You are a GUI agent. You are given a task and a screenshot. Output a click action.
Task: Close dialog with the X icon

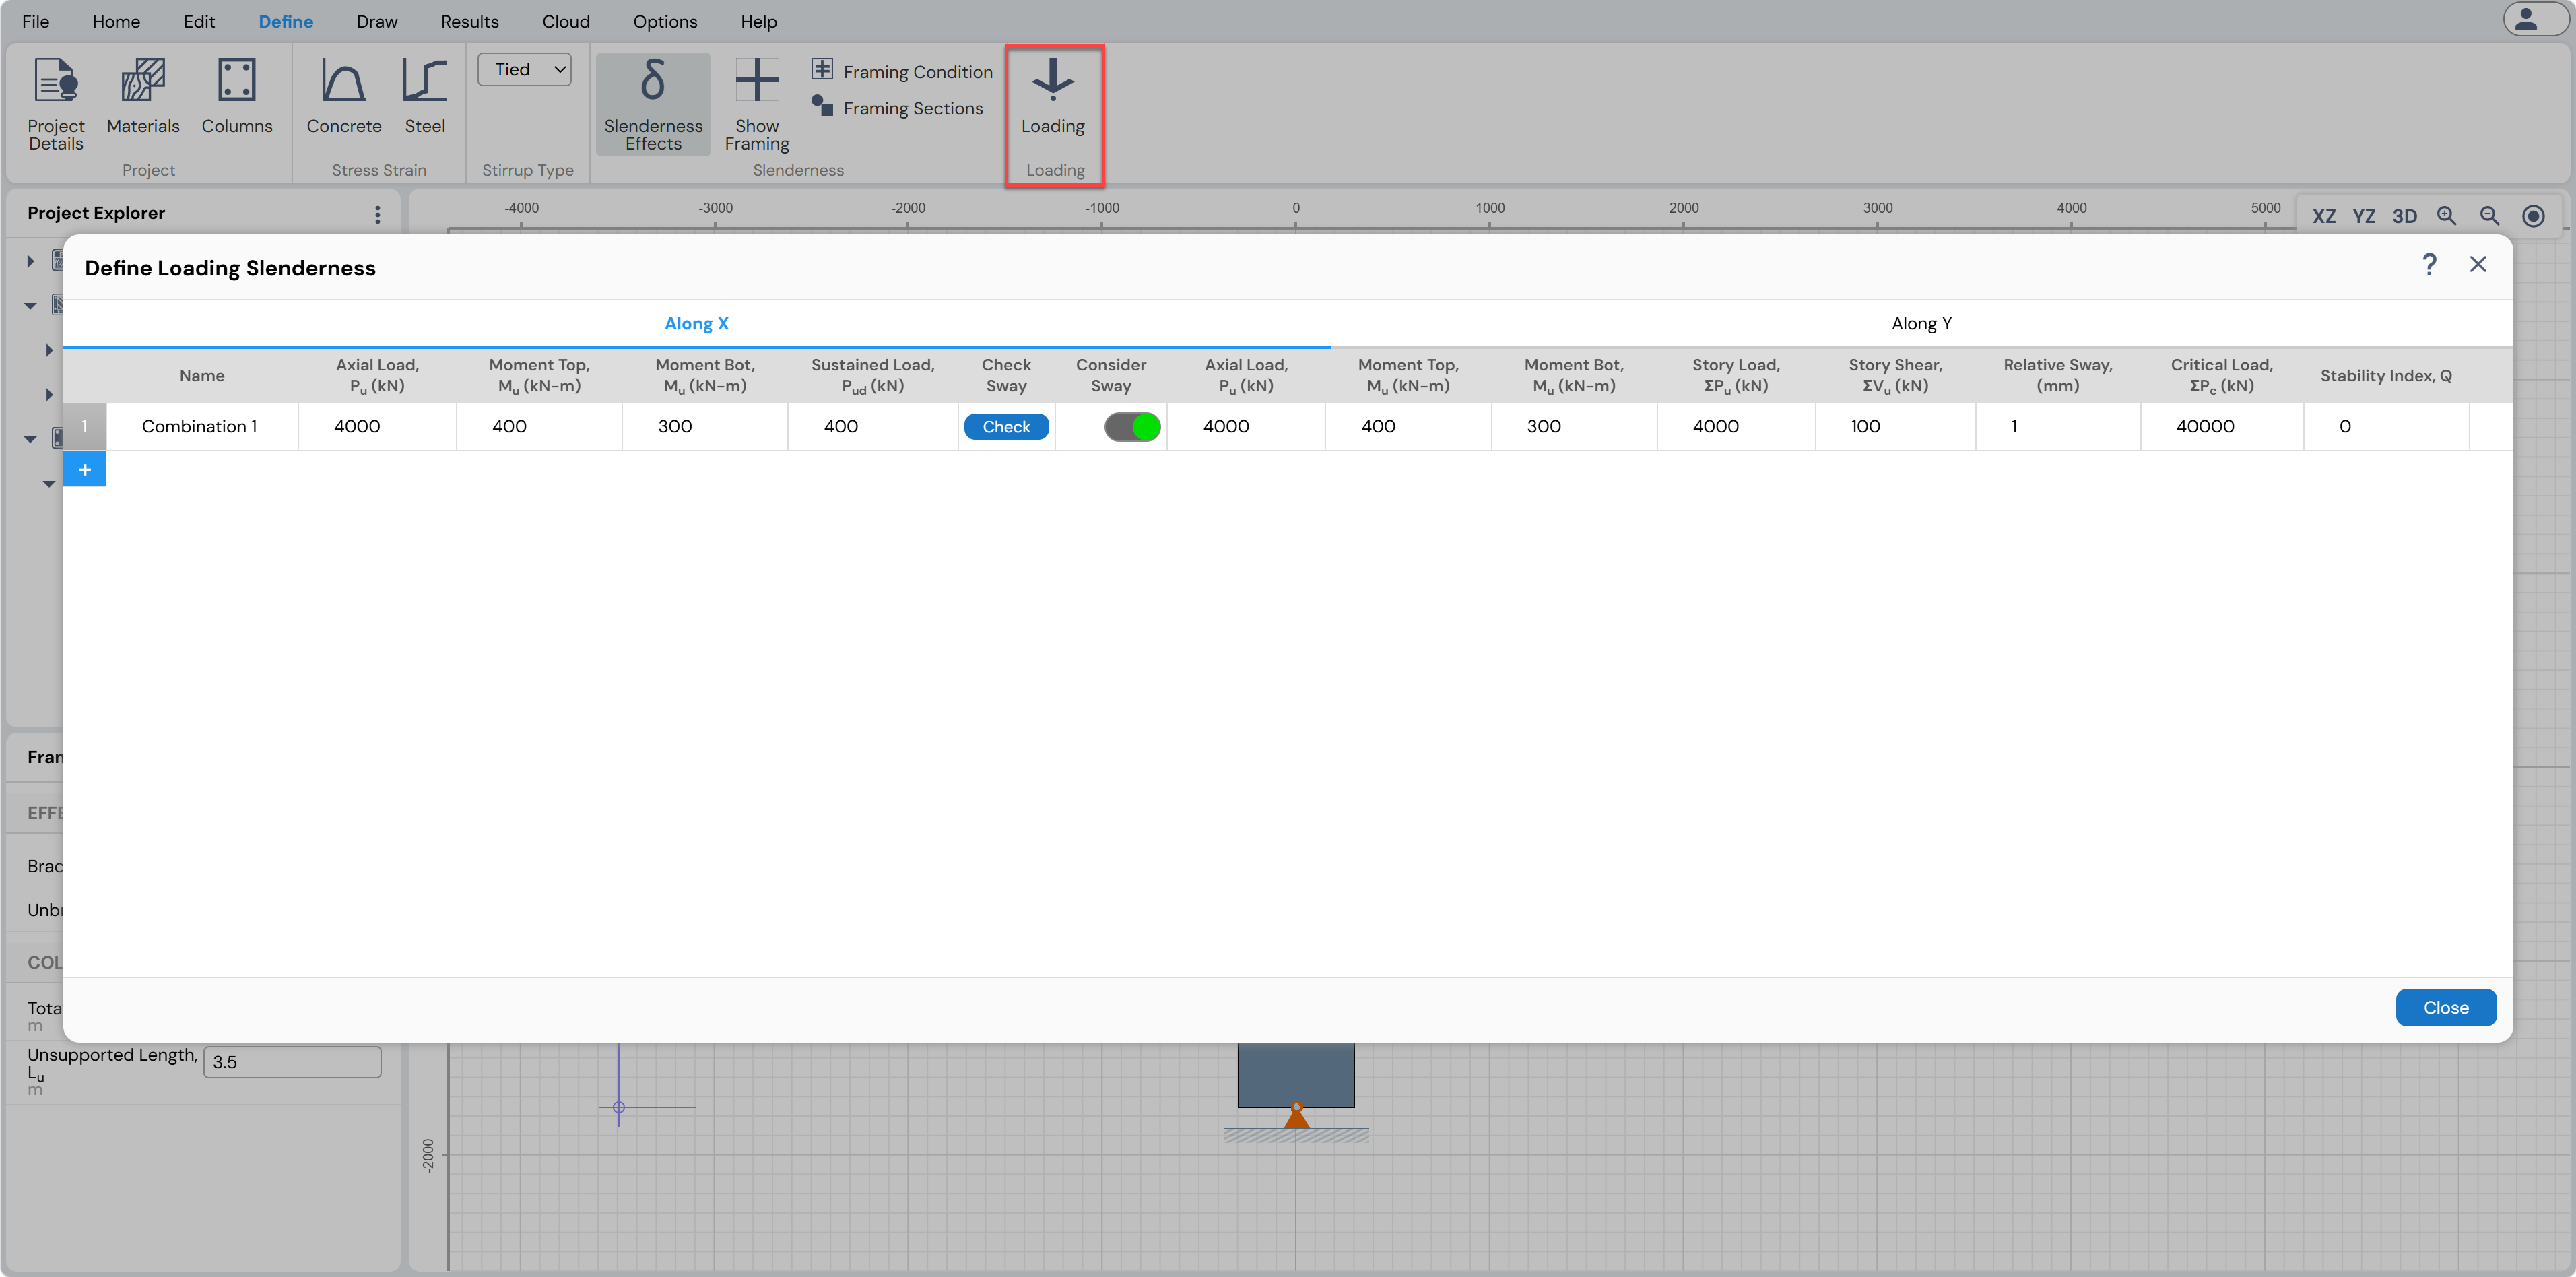2478,264
